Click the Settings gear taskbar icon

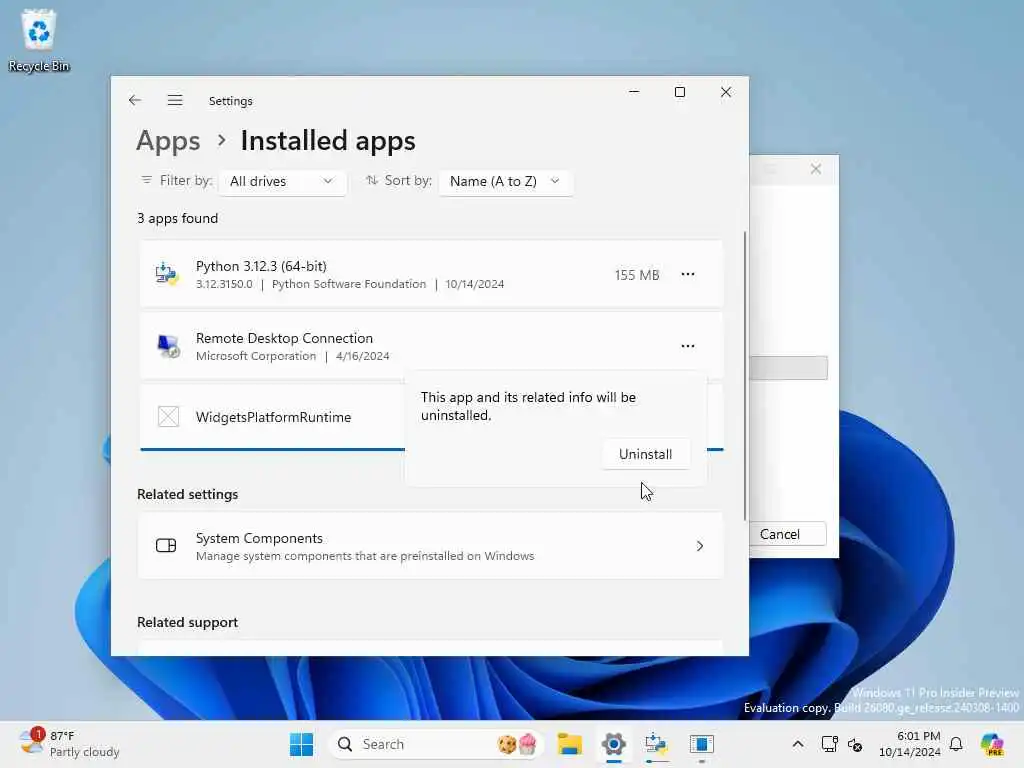click(x=614, y=744)
